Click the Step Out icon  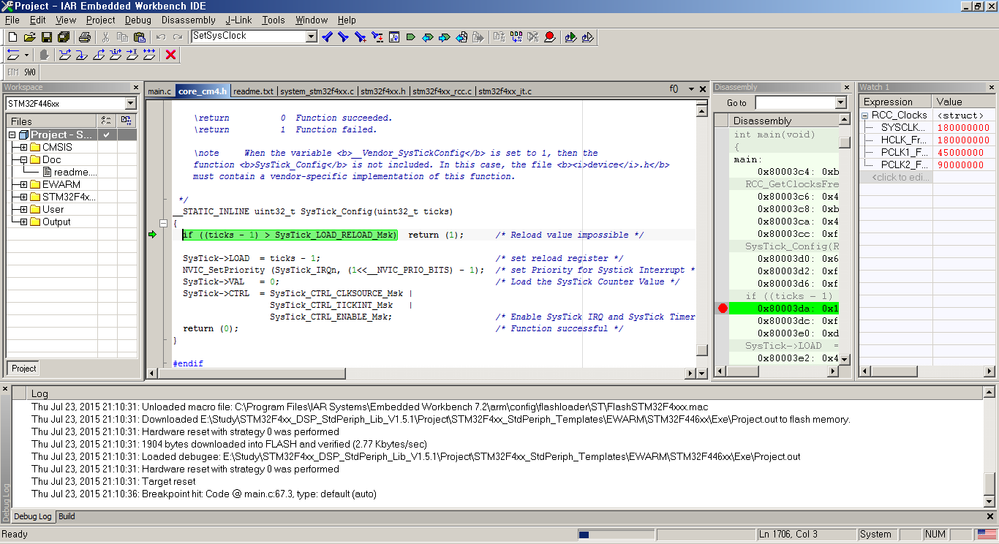point(99,55)
